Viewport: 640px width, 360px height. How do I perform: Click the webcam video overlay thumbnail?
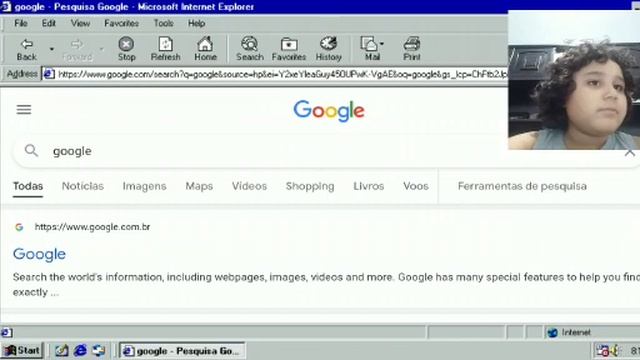pos(574,80)
